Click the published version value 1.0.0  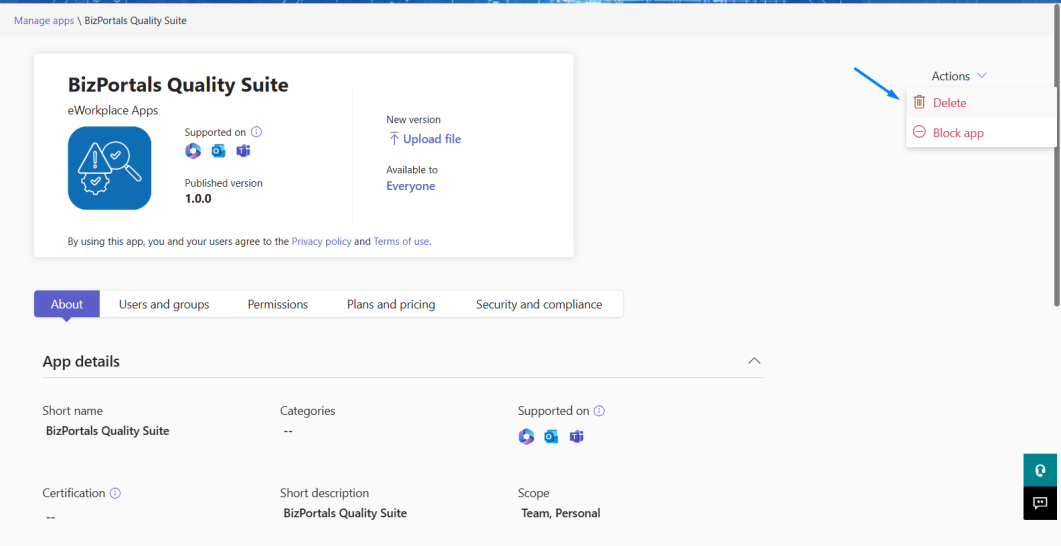[198, 199]
